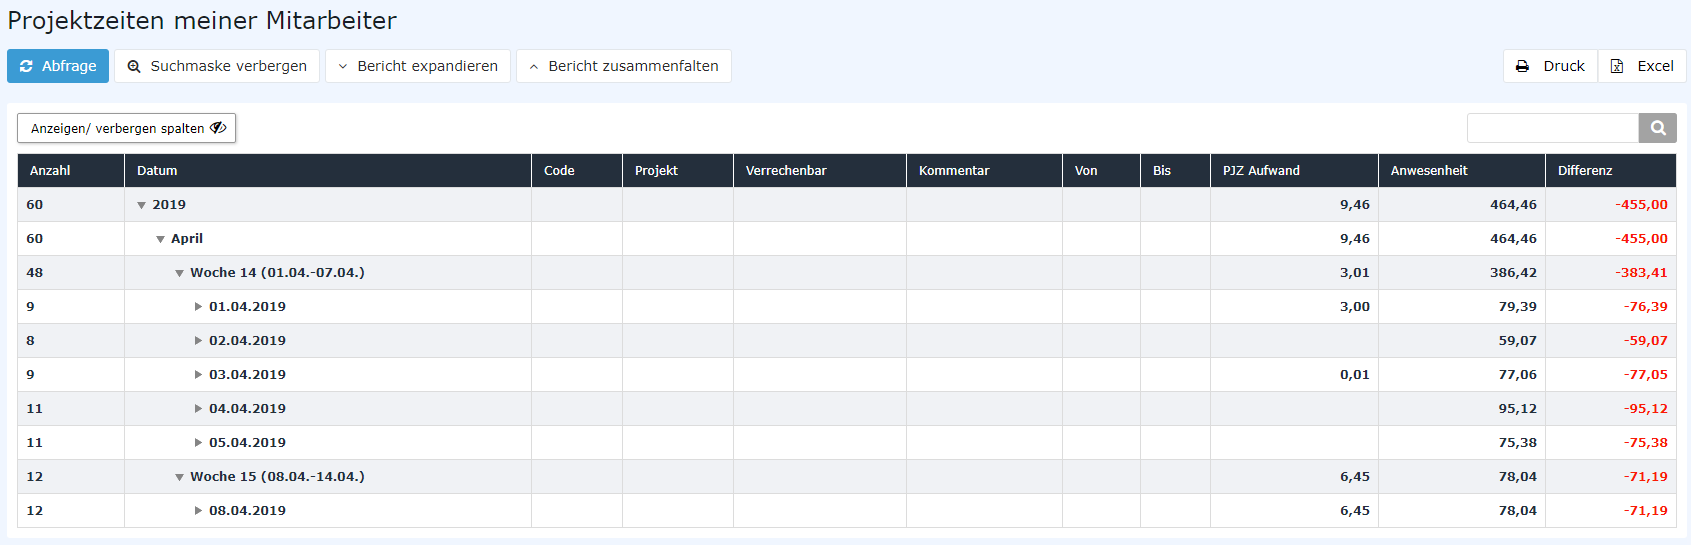Click Bericht zusammenfalten button
This screenshot has height=545, width=1691.
point(624,66)
